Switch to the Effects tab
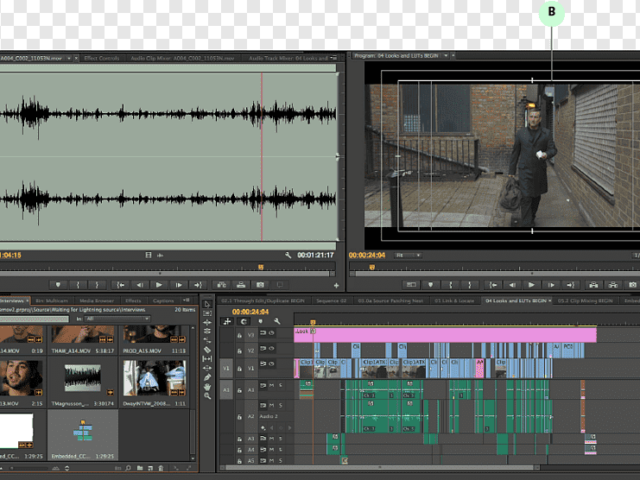640x480 pixels. coord(133,300)
